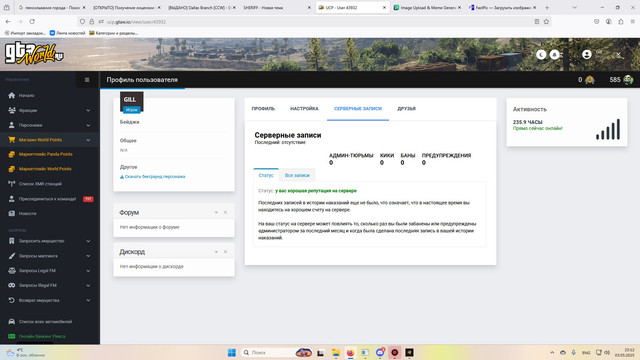640x360 pixels.
Task: Reload the page
Action: coord(32,22)
